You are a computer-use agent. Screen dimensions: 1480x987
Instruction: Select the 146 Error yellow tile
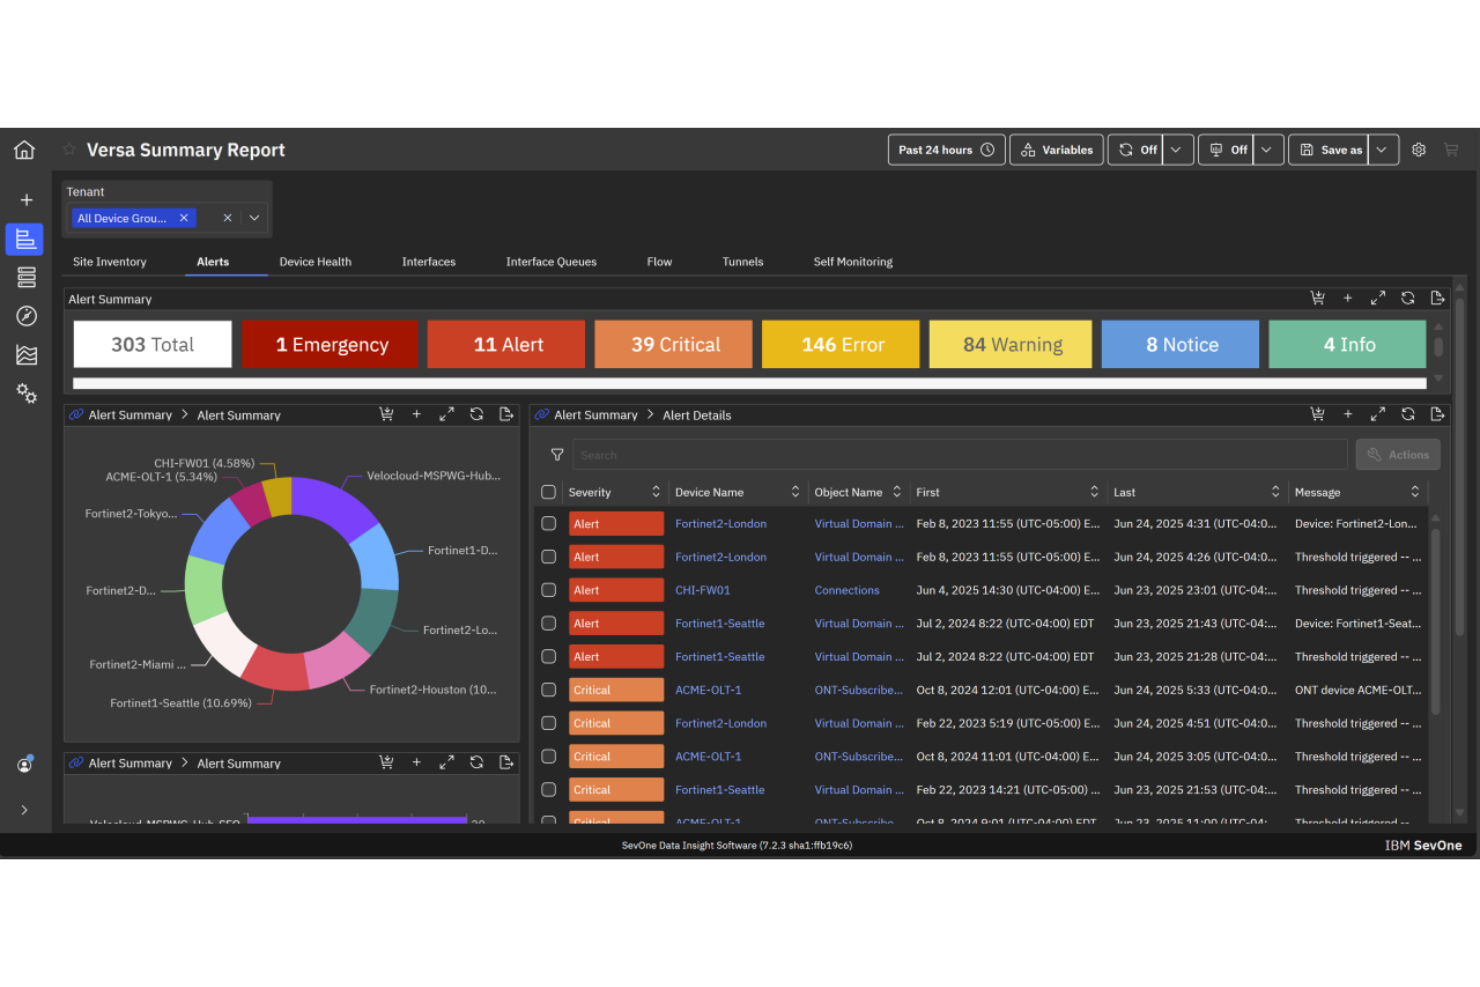842,345
